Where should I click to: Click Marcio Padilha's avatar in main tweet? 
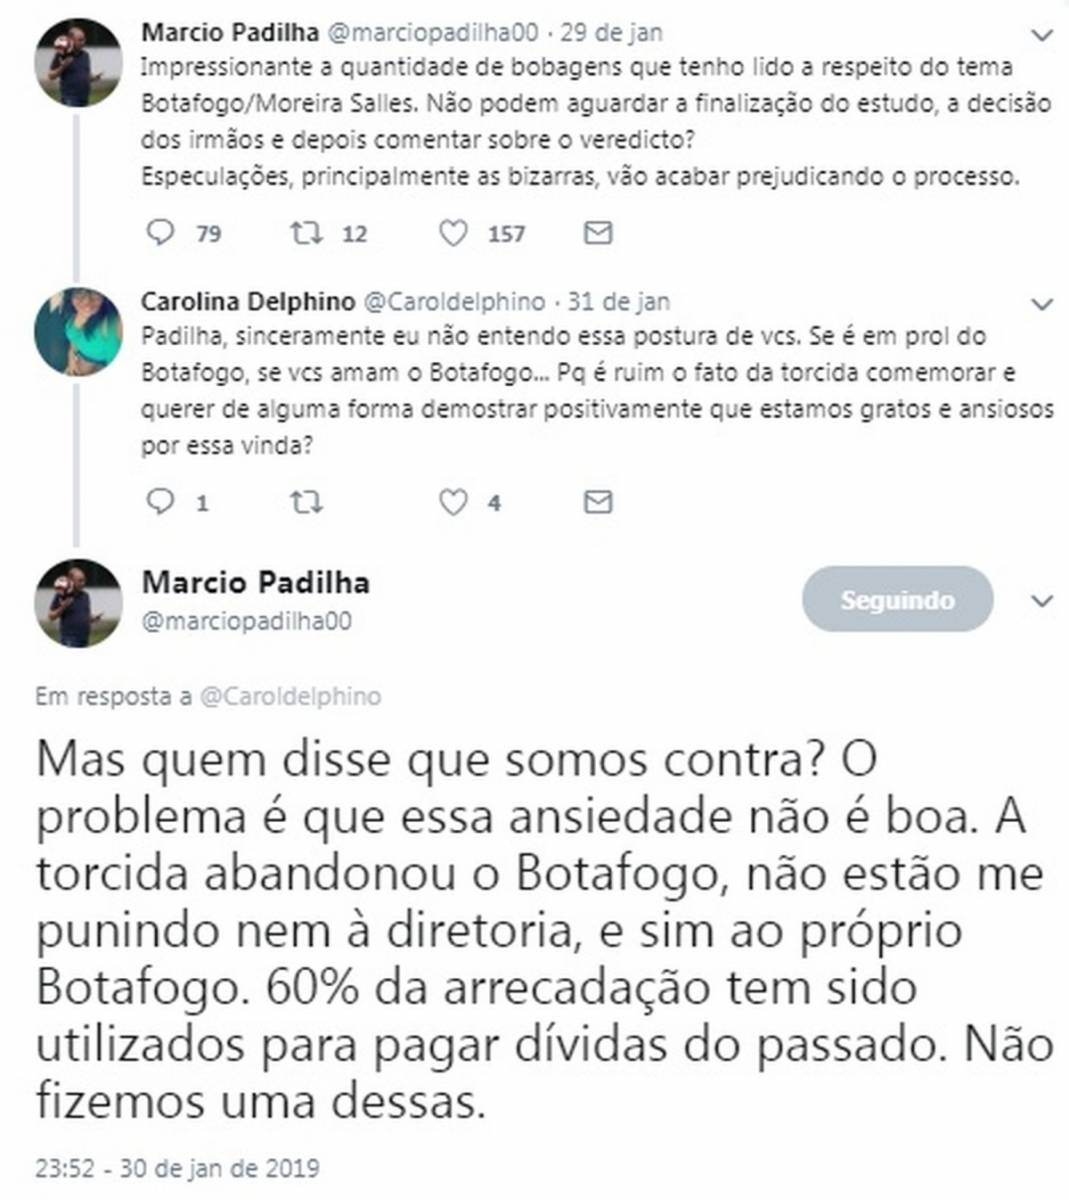78,603
